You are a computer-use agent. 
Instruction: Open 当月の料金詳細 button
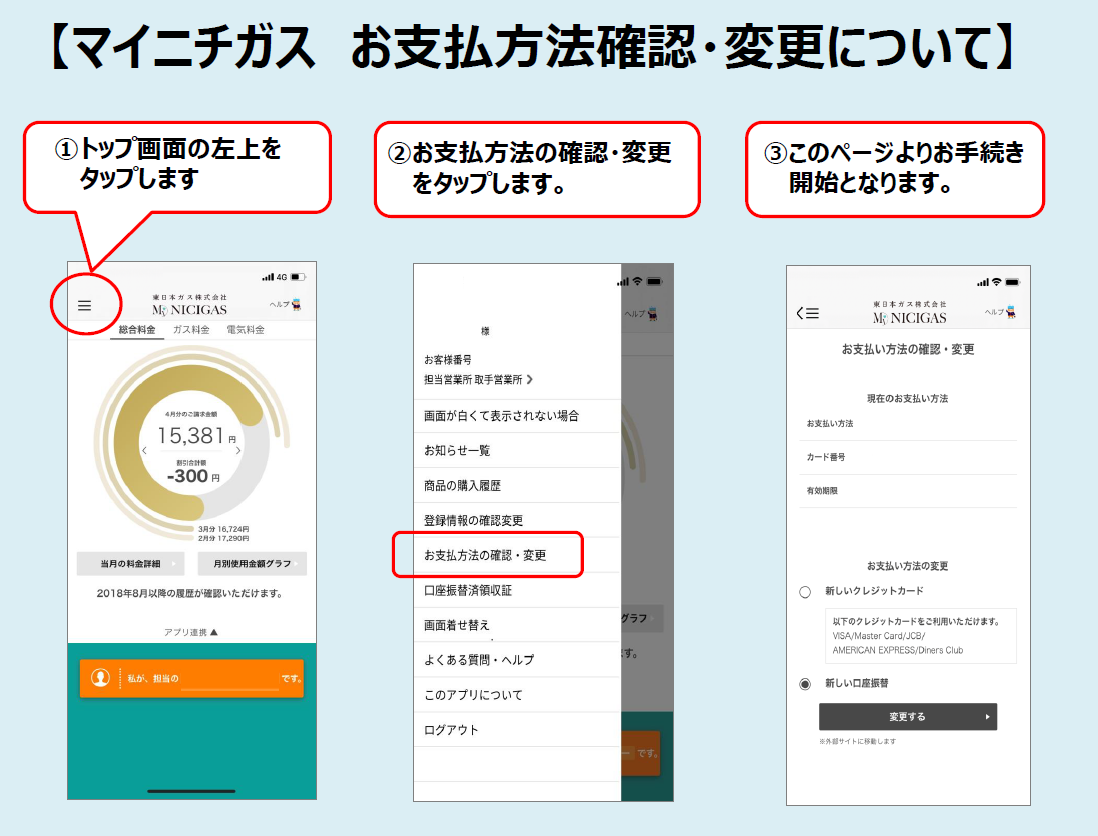point(131,564)
